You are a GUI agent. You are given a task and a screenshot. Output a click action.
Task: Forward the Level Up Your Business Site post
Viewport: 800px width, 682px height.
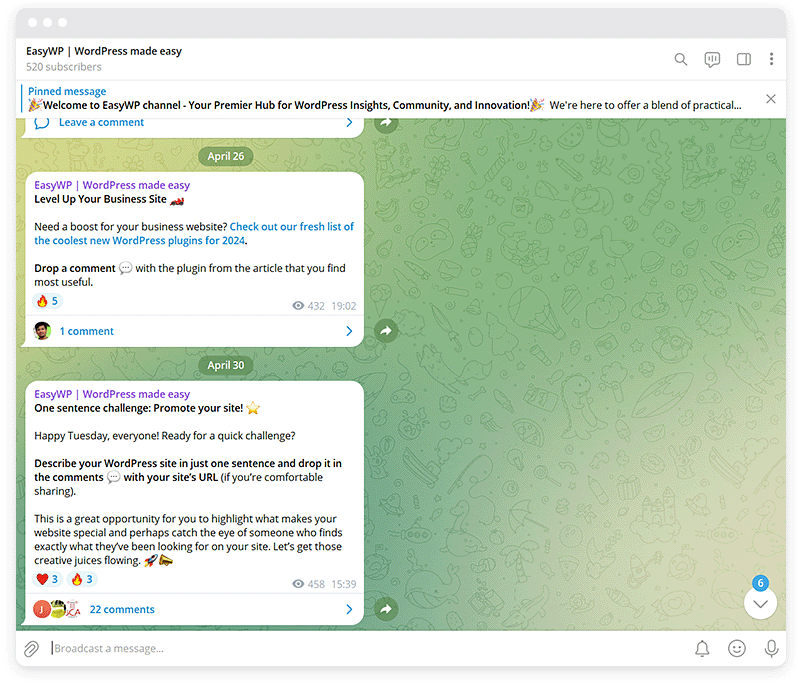(x=386, y=331)
